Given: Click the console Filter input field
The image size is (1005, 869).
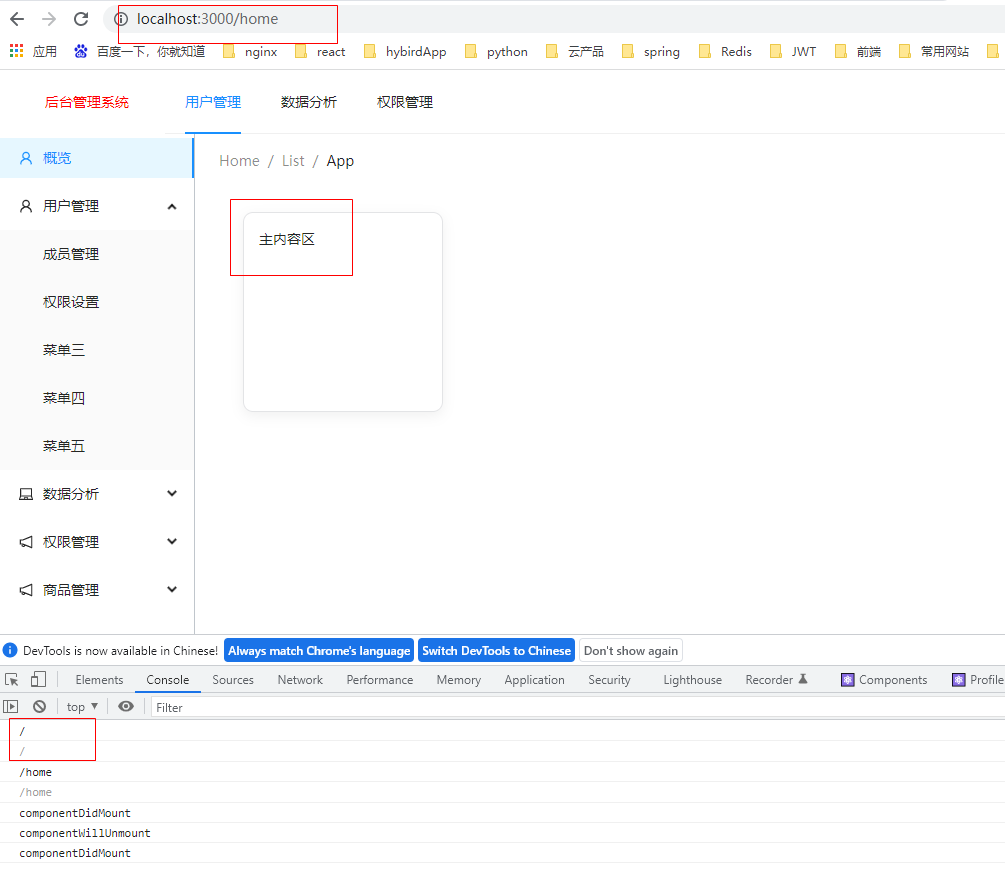Looking at the screenshot, I should tap(577, 708).
